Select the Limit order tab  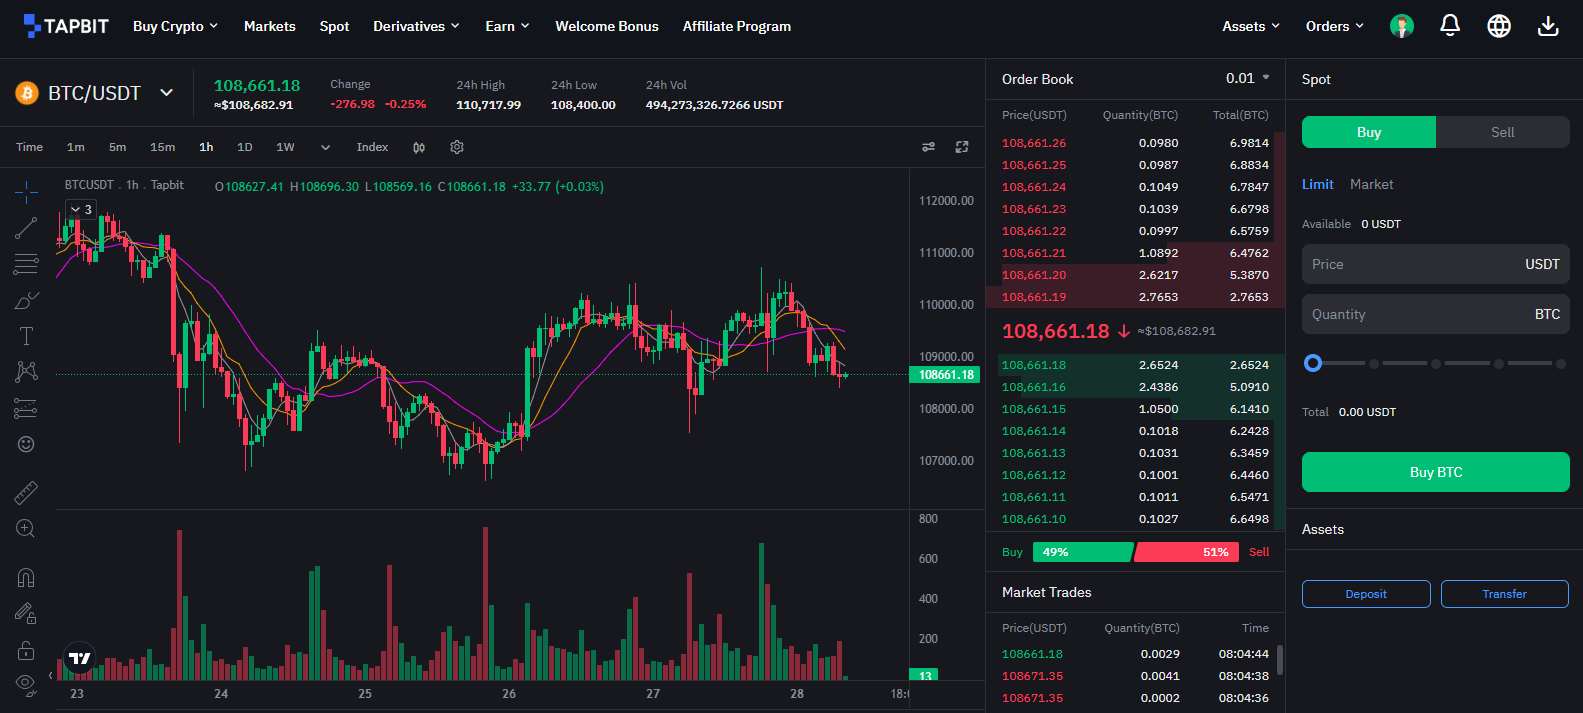coord(1317,184)
